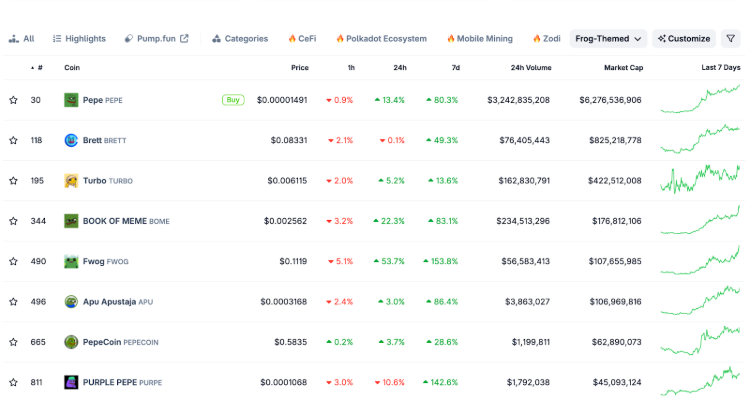Image resolution: width=750 pixels, height=400 pixels.
Task: Sort by the 1h change column
Action: (x=351, y=68)
